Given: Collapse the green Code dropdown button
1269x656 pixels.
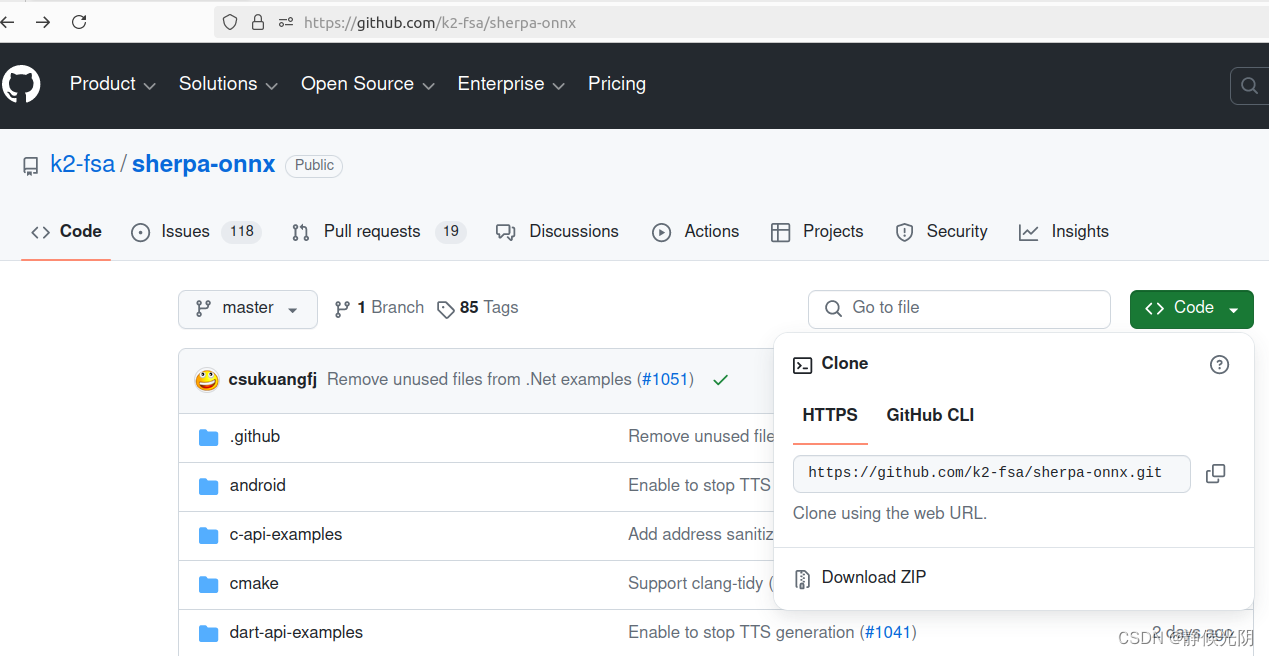Looking at the screenshot, I should [1192, 309].
